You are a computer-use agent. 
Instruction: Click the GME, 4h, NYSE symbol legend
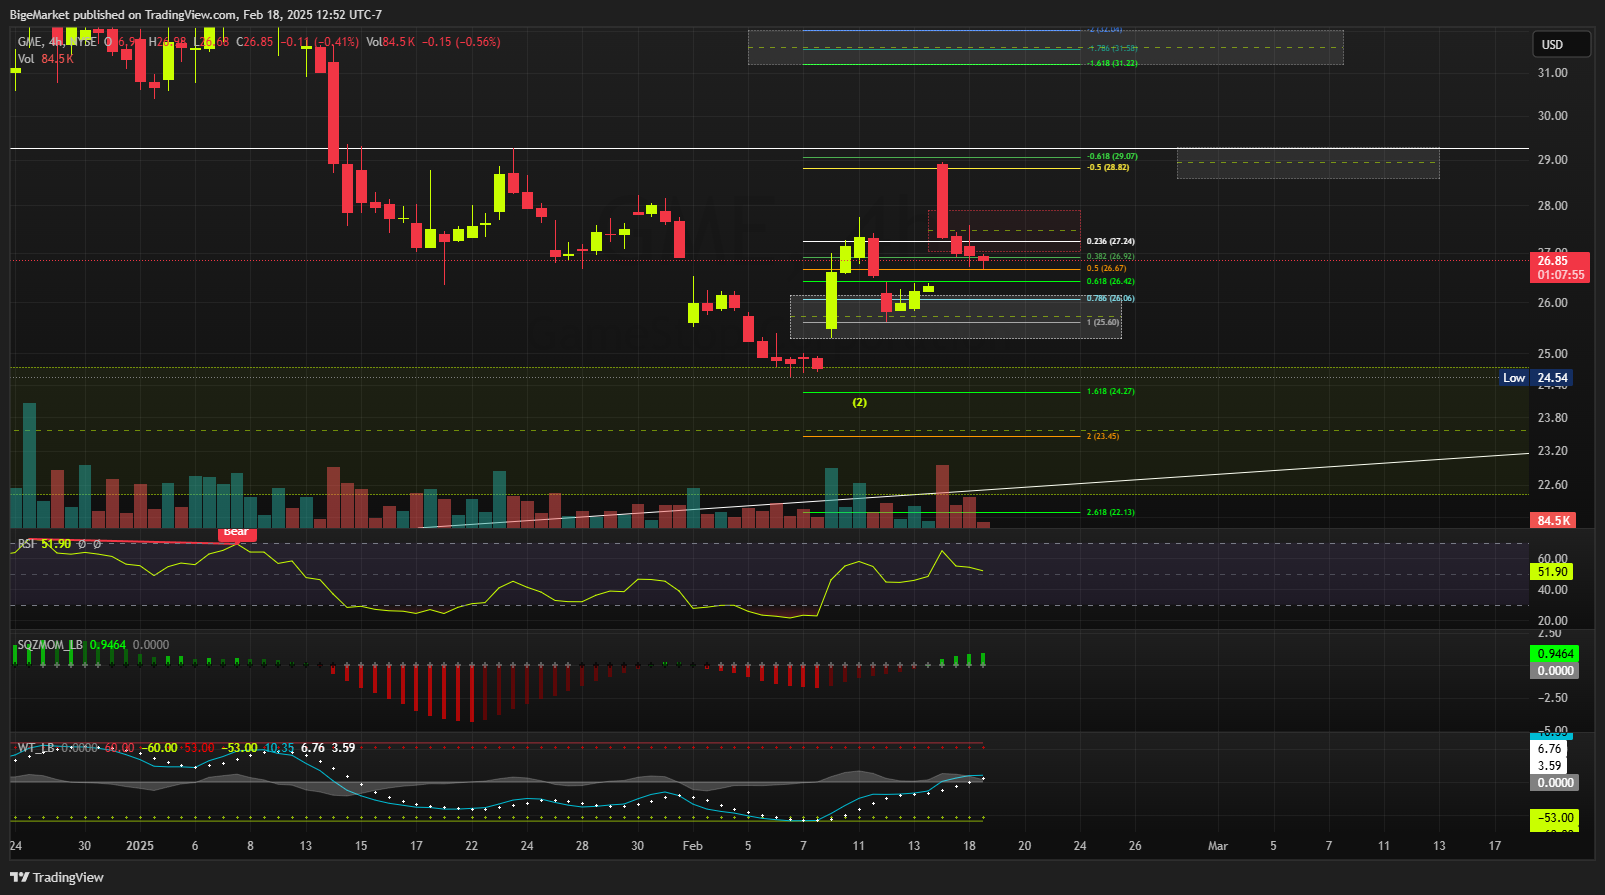[57, 42]
